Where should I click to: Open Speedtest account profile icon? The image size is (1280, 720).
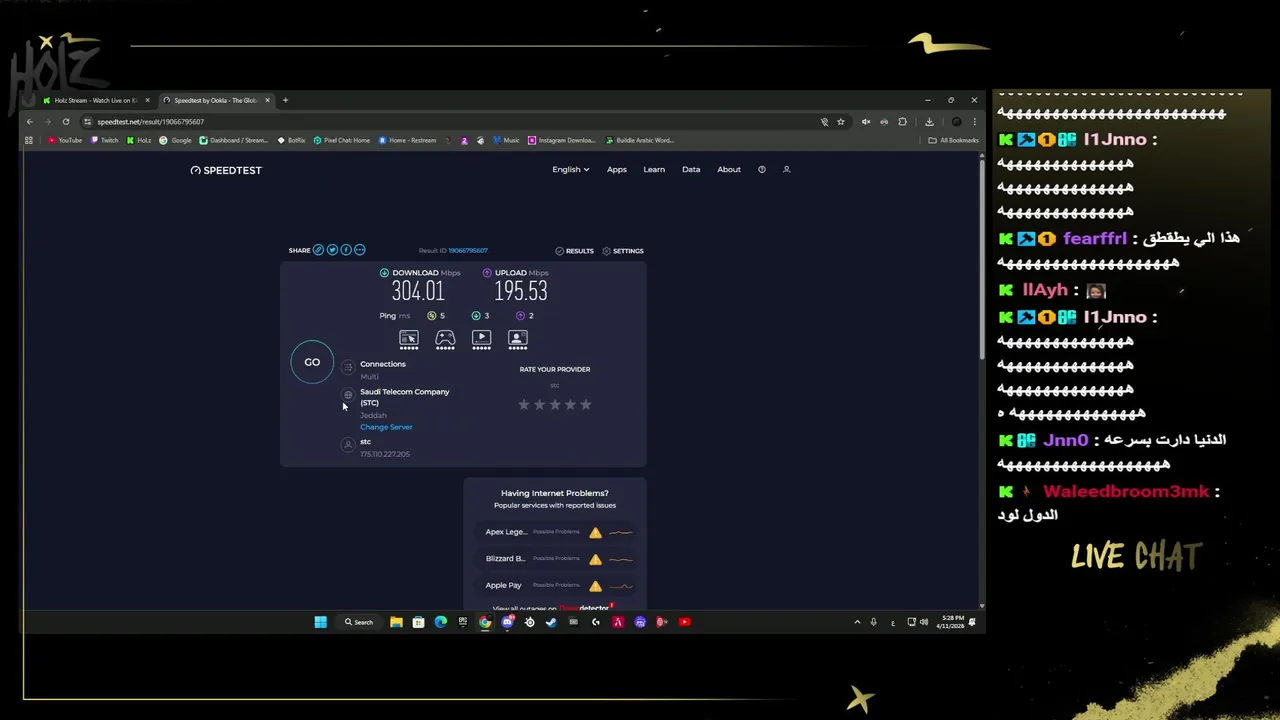[786, 170]
